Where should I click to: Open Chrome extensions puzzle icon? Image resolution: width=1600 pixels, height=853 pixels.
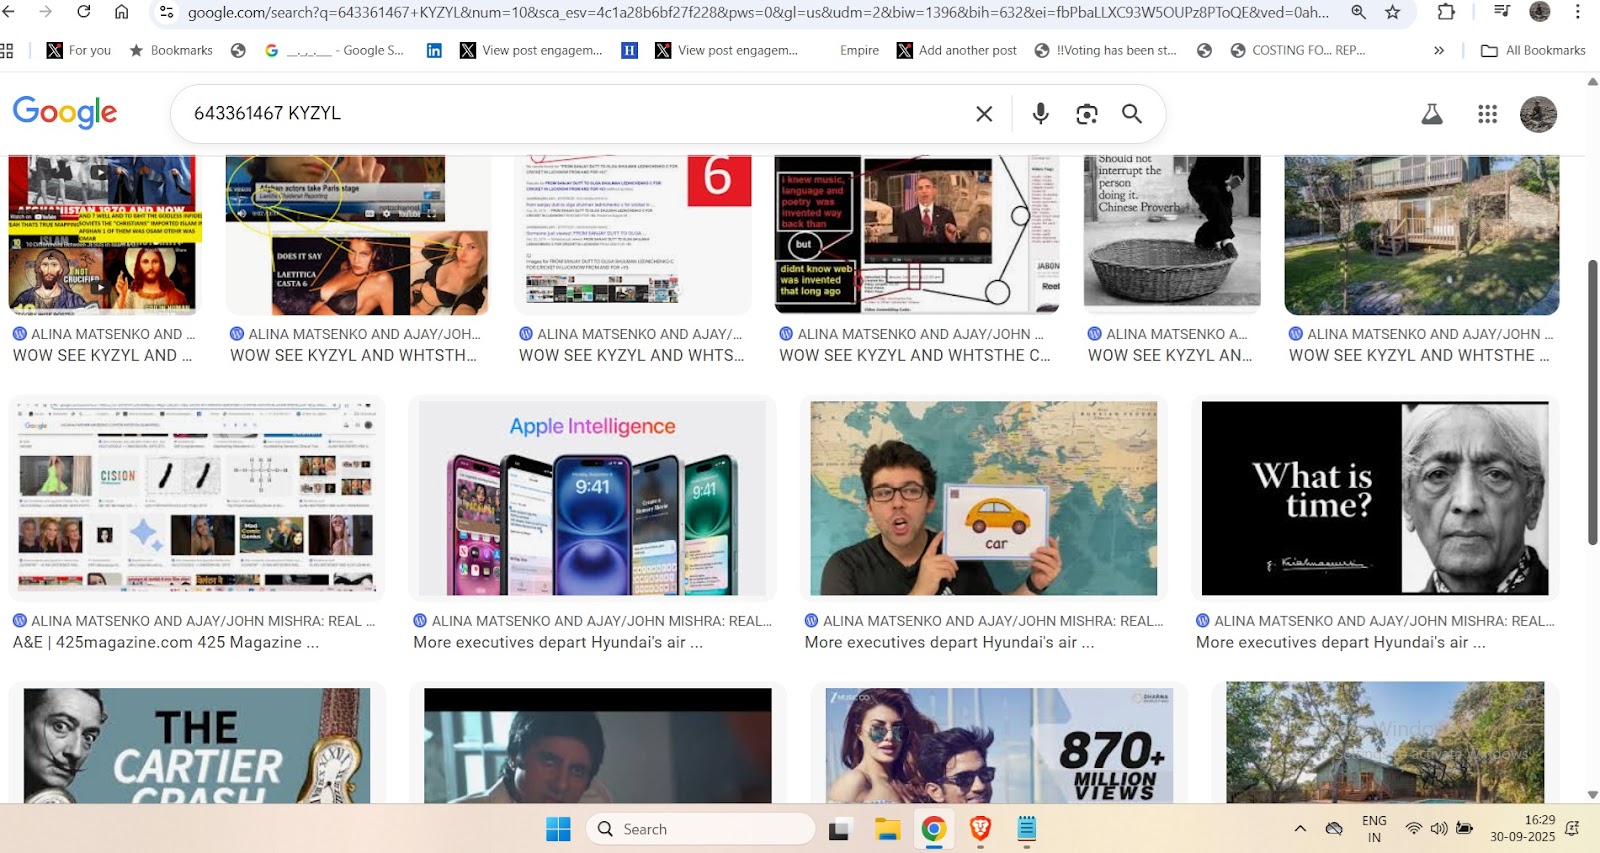(1446, 12)
